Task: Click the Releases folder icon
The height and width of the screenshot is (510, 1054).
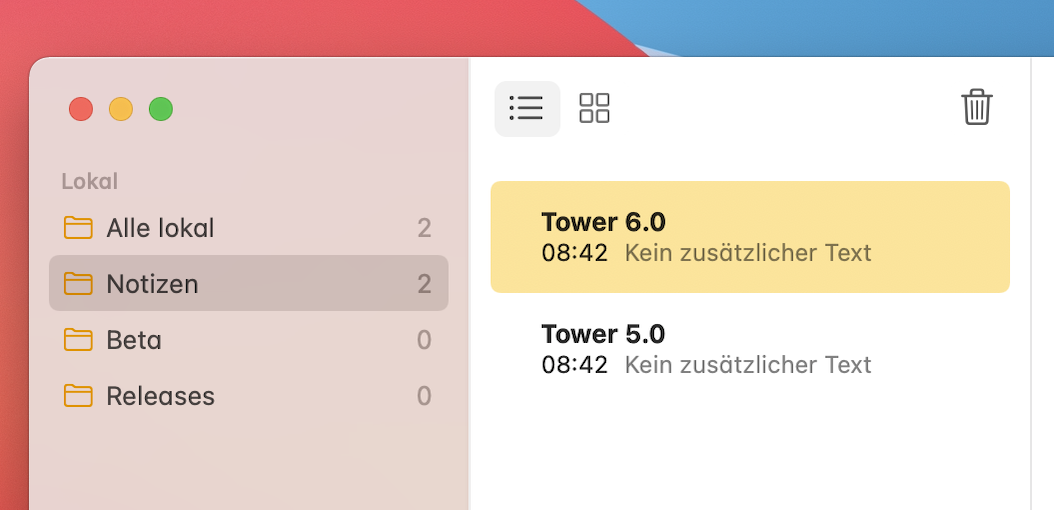Action: point(78,396)
